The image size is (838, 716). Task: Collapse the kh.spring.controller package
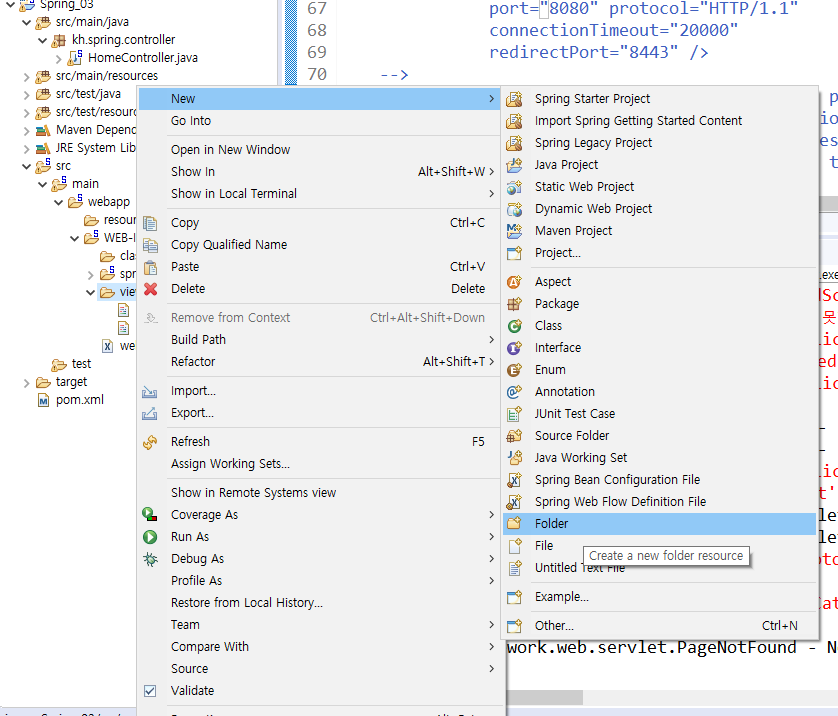click(x=42, y=40)
